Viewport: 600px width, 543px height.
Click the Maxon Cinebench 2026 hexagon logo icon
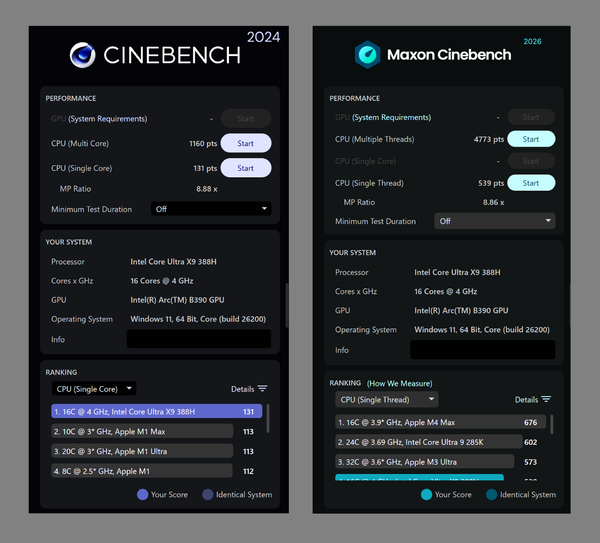point(367,55)
